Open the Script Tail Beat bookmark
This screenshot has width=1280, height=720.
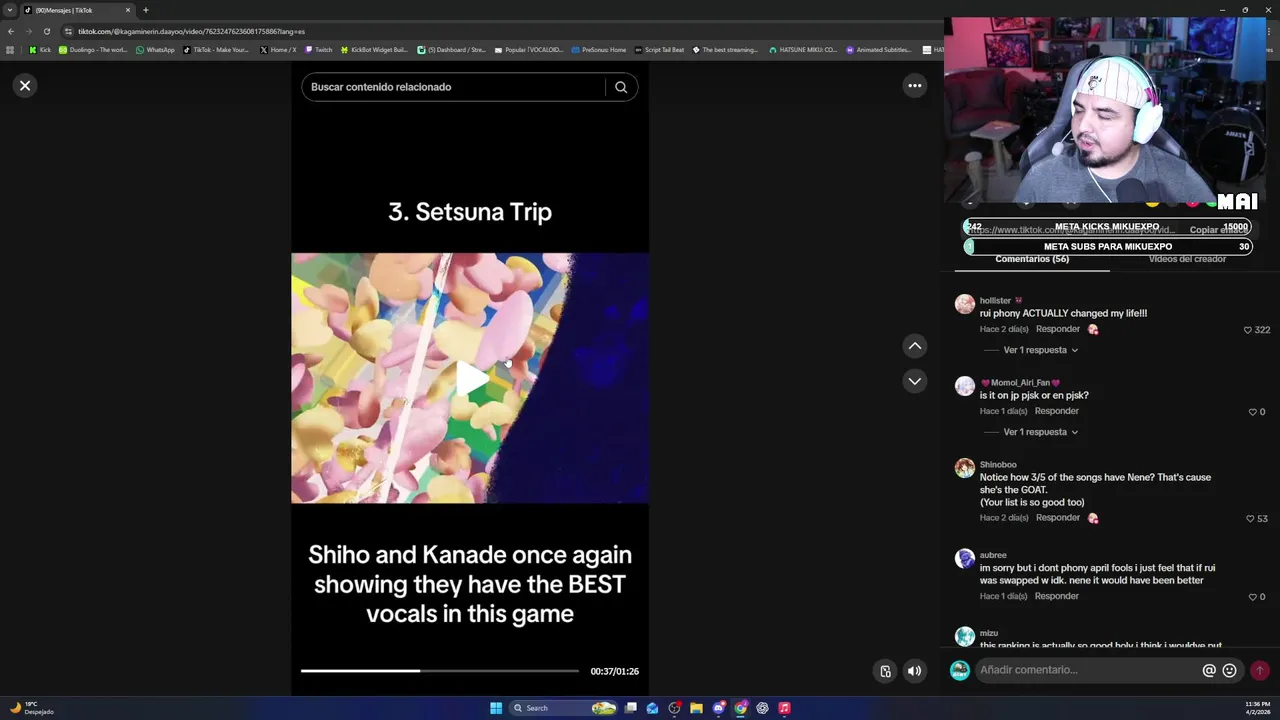tap(660, 49)
